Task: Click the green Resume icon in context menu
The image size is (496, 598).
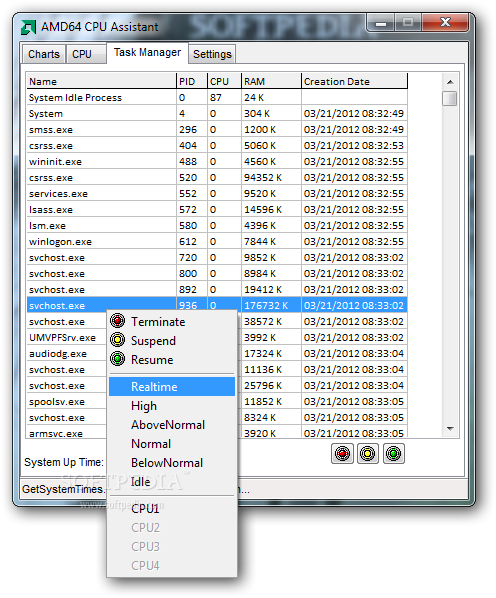Action: click(x=117, y=359)
